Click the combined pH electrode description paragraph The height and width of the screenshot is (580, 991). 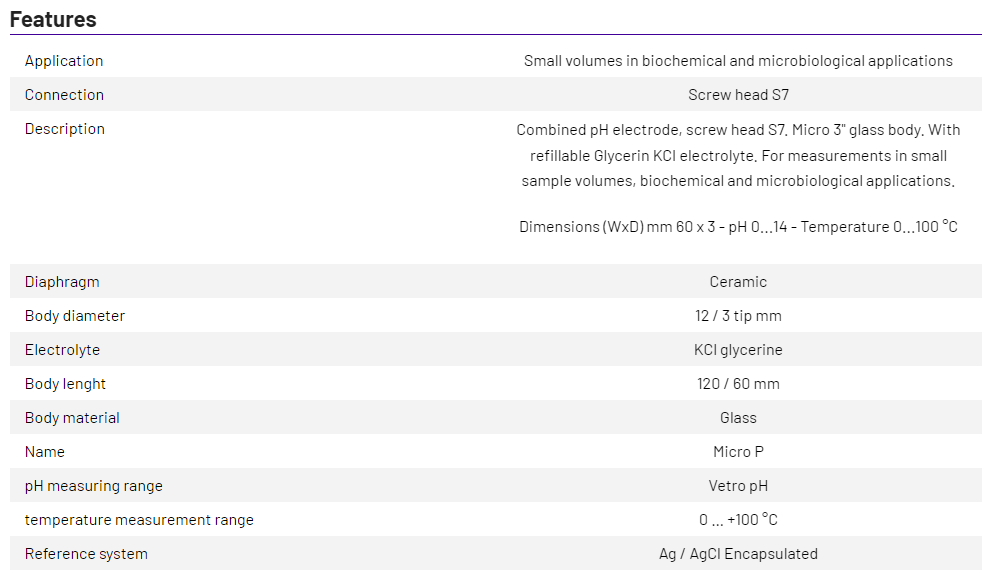click(x=738, y=155)
